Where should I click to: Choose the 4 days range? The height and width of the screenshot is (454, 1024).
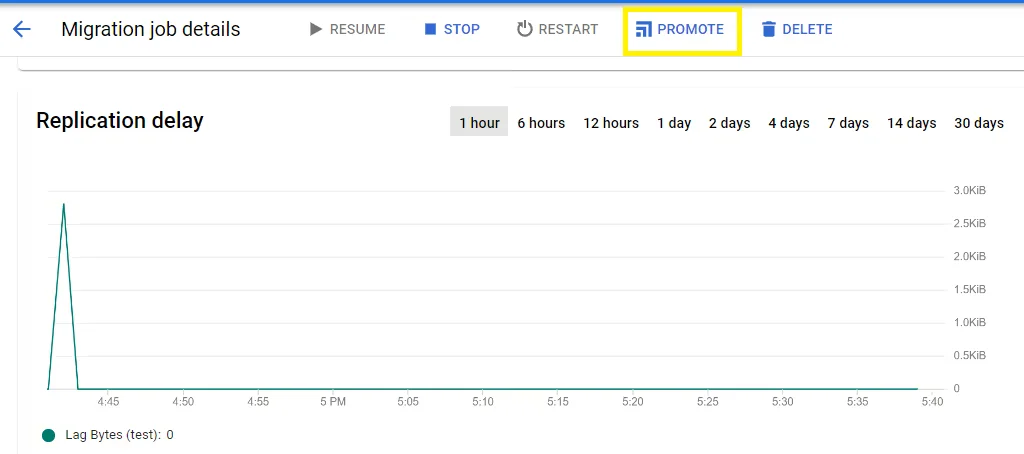coord(788,123)
